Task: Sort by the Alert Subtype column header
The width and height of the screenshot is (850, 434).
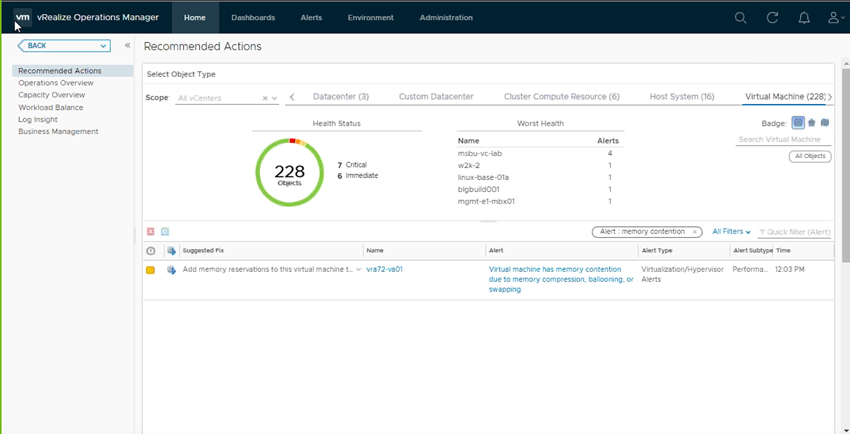Action: click(751, 251)
